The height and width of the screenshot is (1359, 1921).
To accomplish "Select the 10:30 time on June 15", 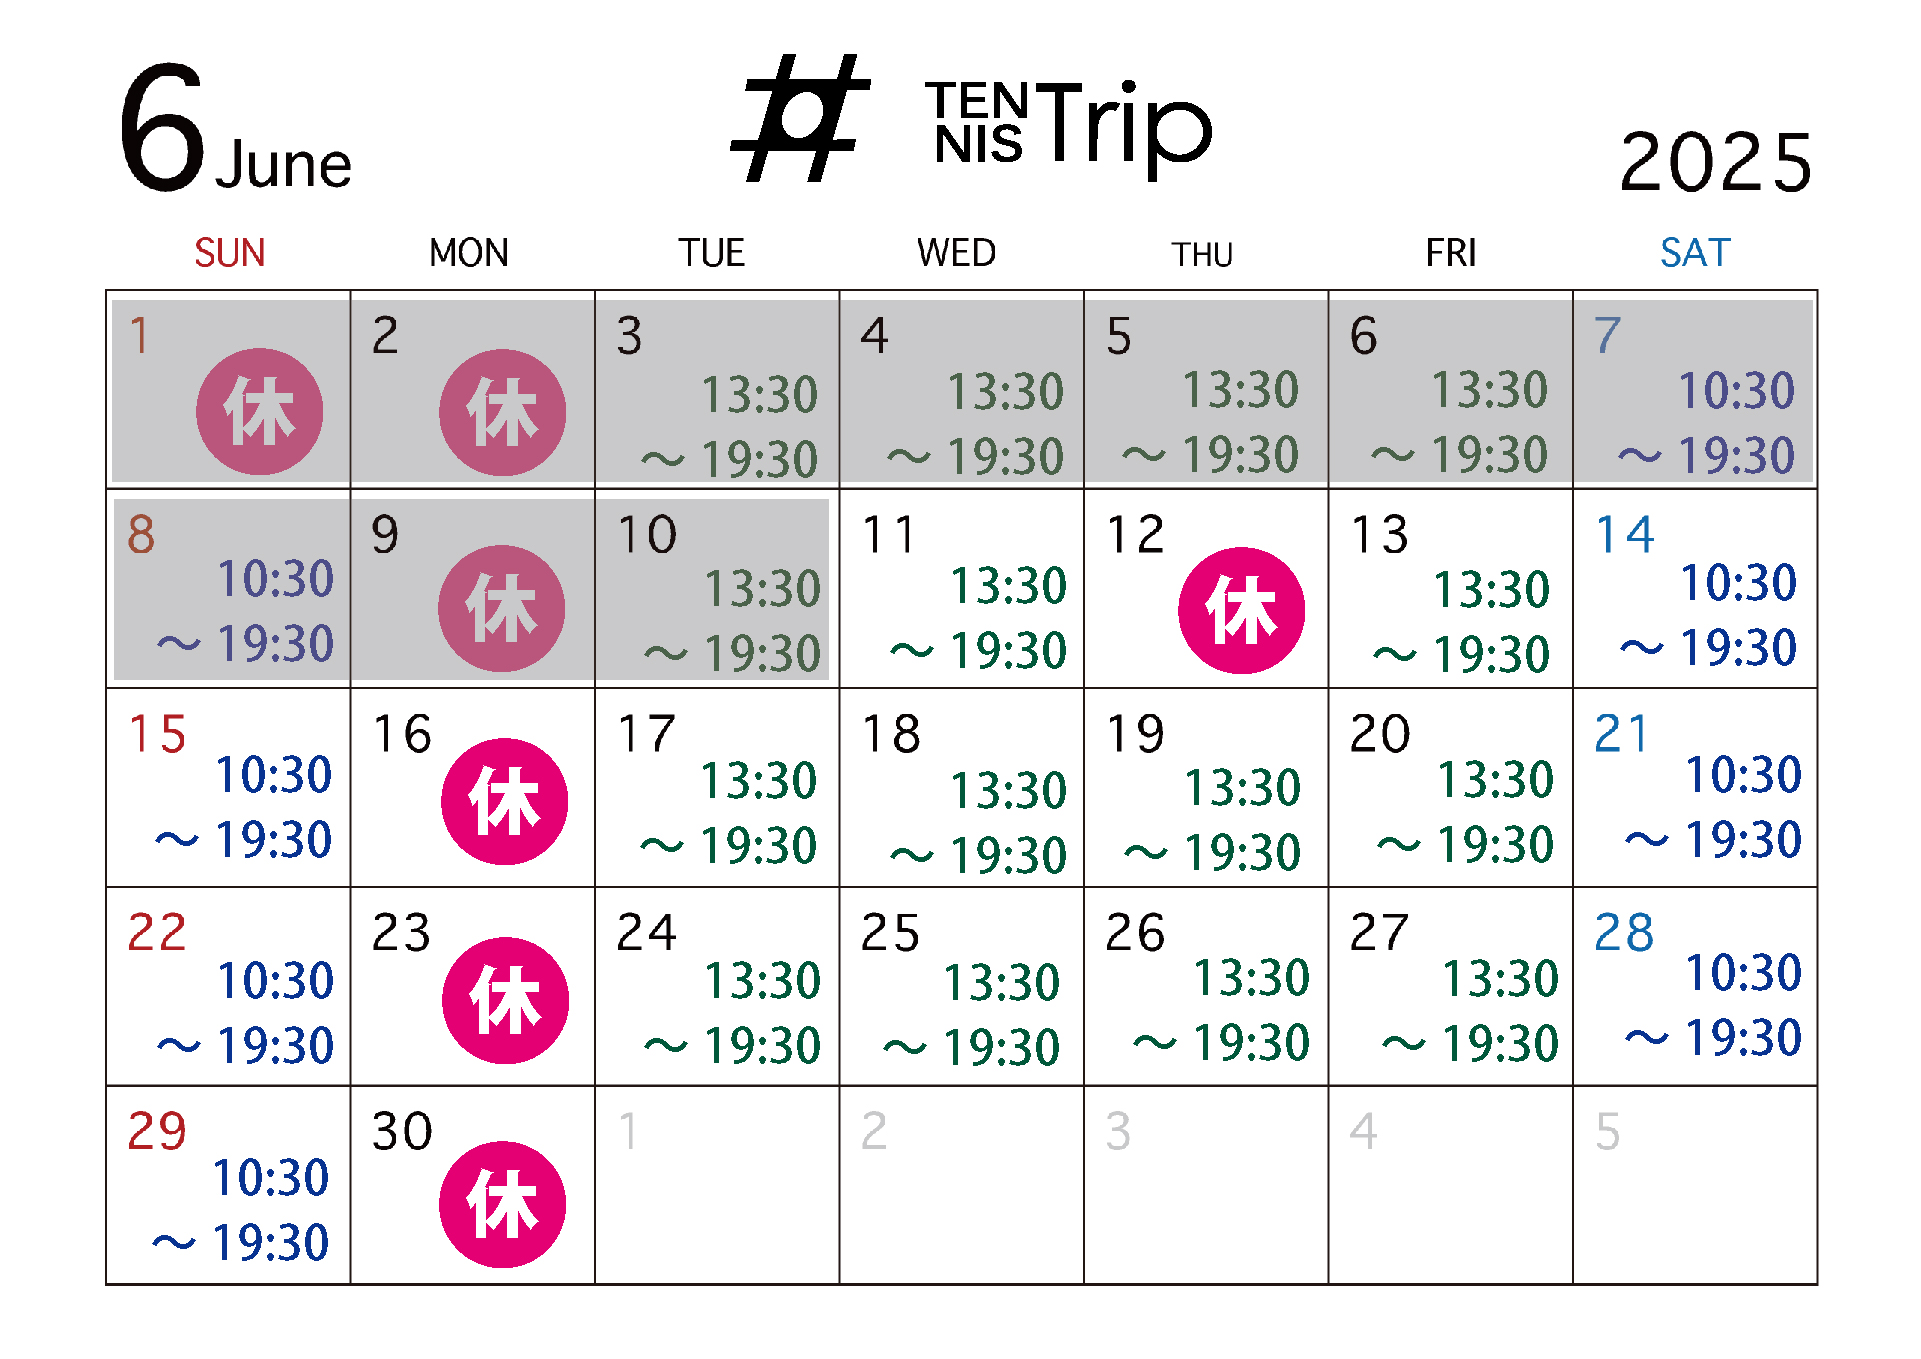I will click(273, 775).
